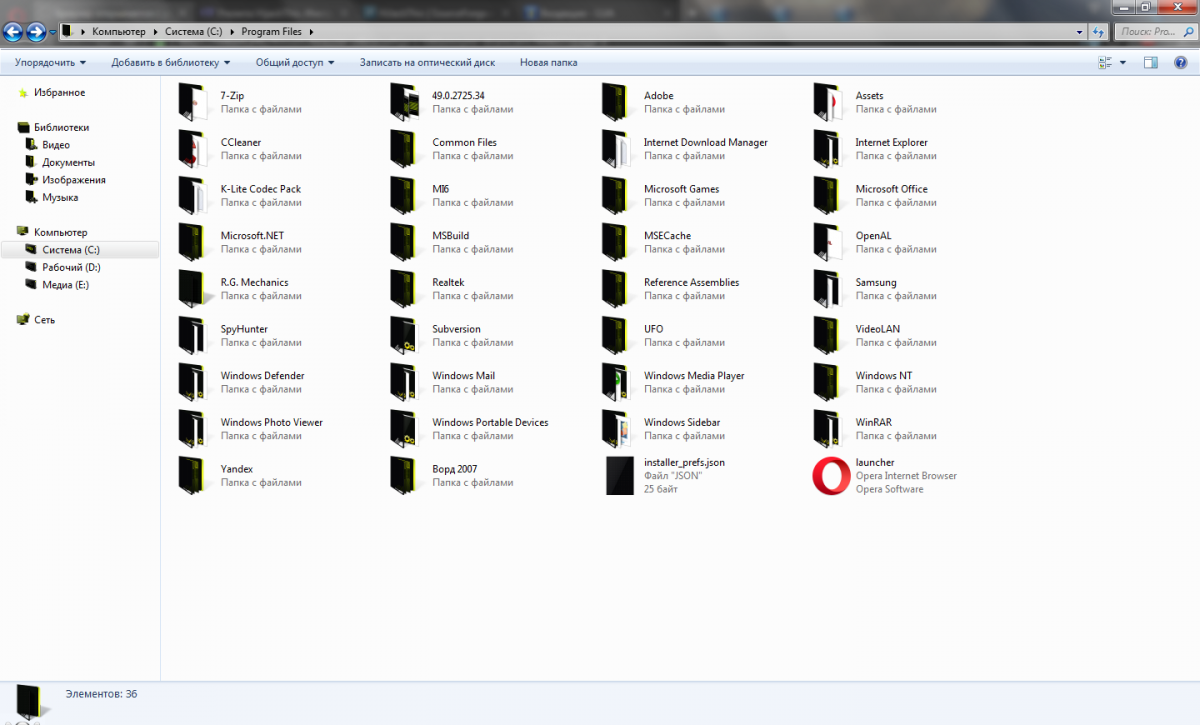Click the Новая папка button
The width and height of the screenshot is (1200, 725).
coord(548,62)
